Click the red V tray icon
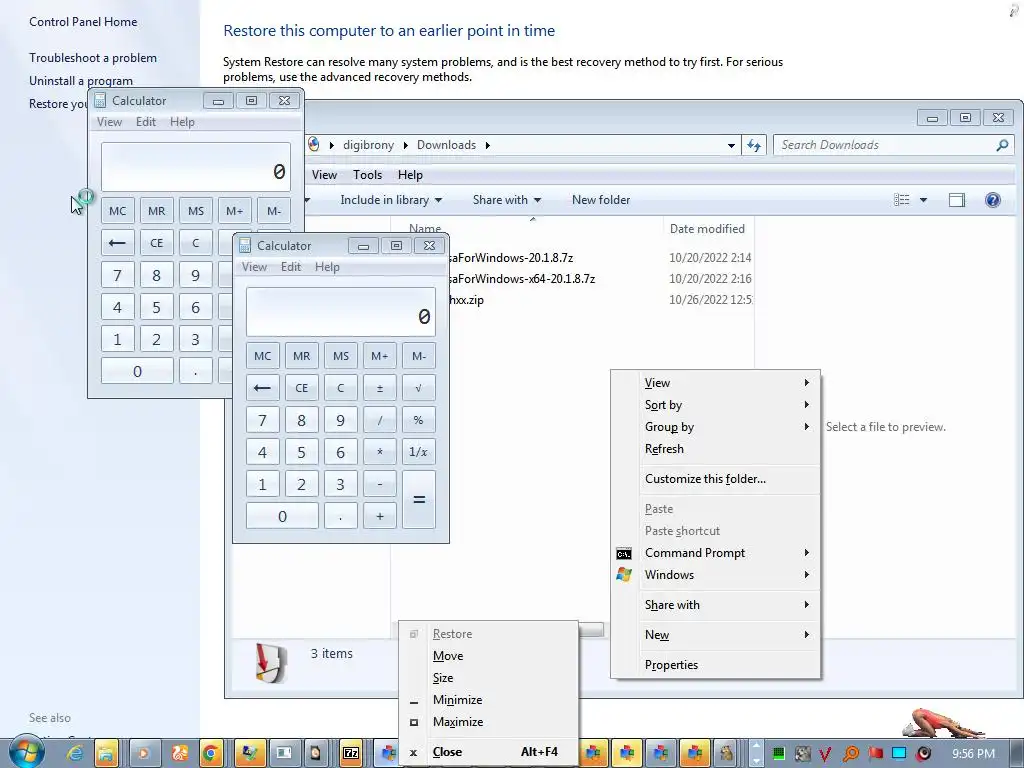The image size is (1024, 768). coord(825,754)
